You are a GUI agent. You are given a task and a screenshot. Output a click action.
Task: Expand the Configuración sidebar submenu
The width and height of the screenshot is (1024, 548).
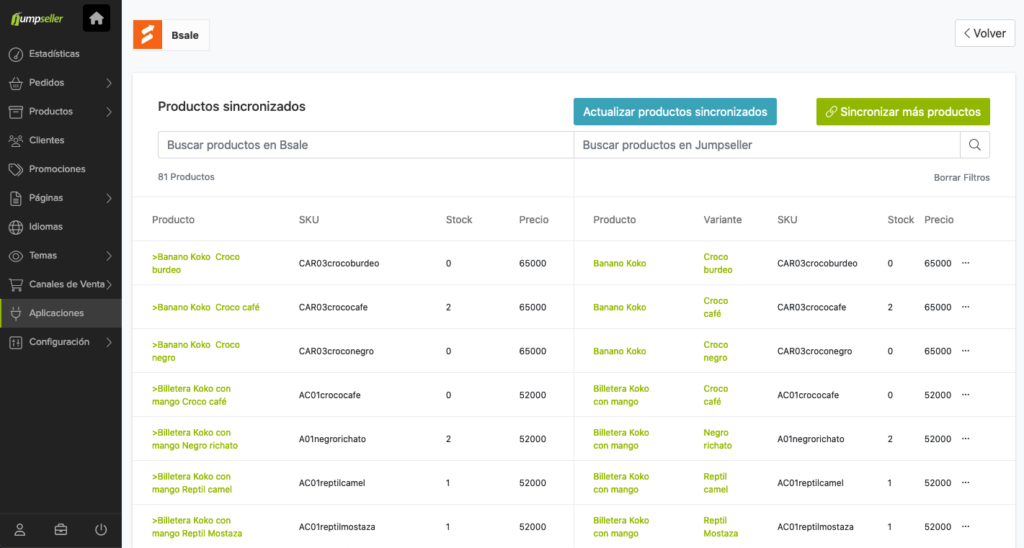tap(108, 342)
